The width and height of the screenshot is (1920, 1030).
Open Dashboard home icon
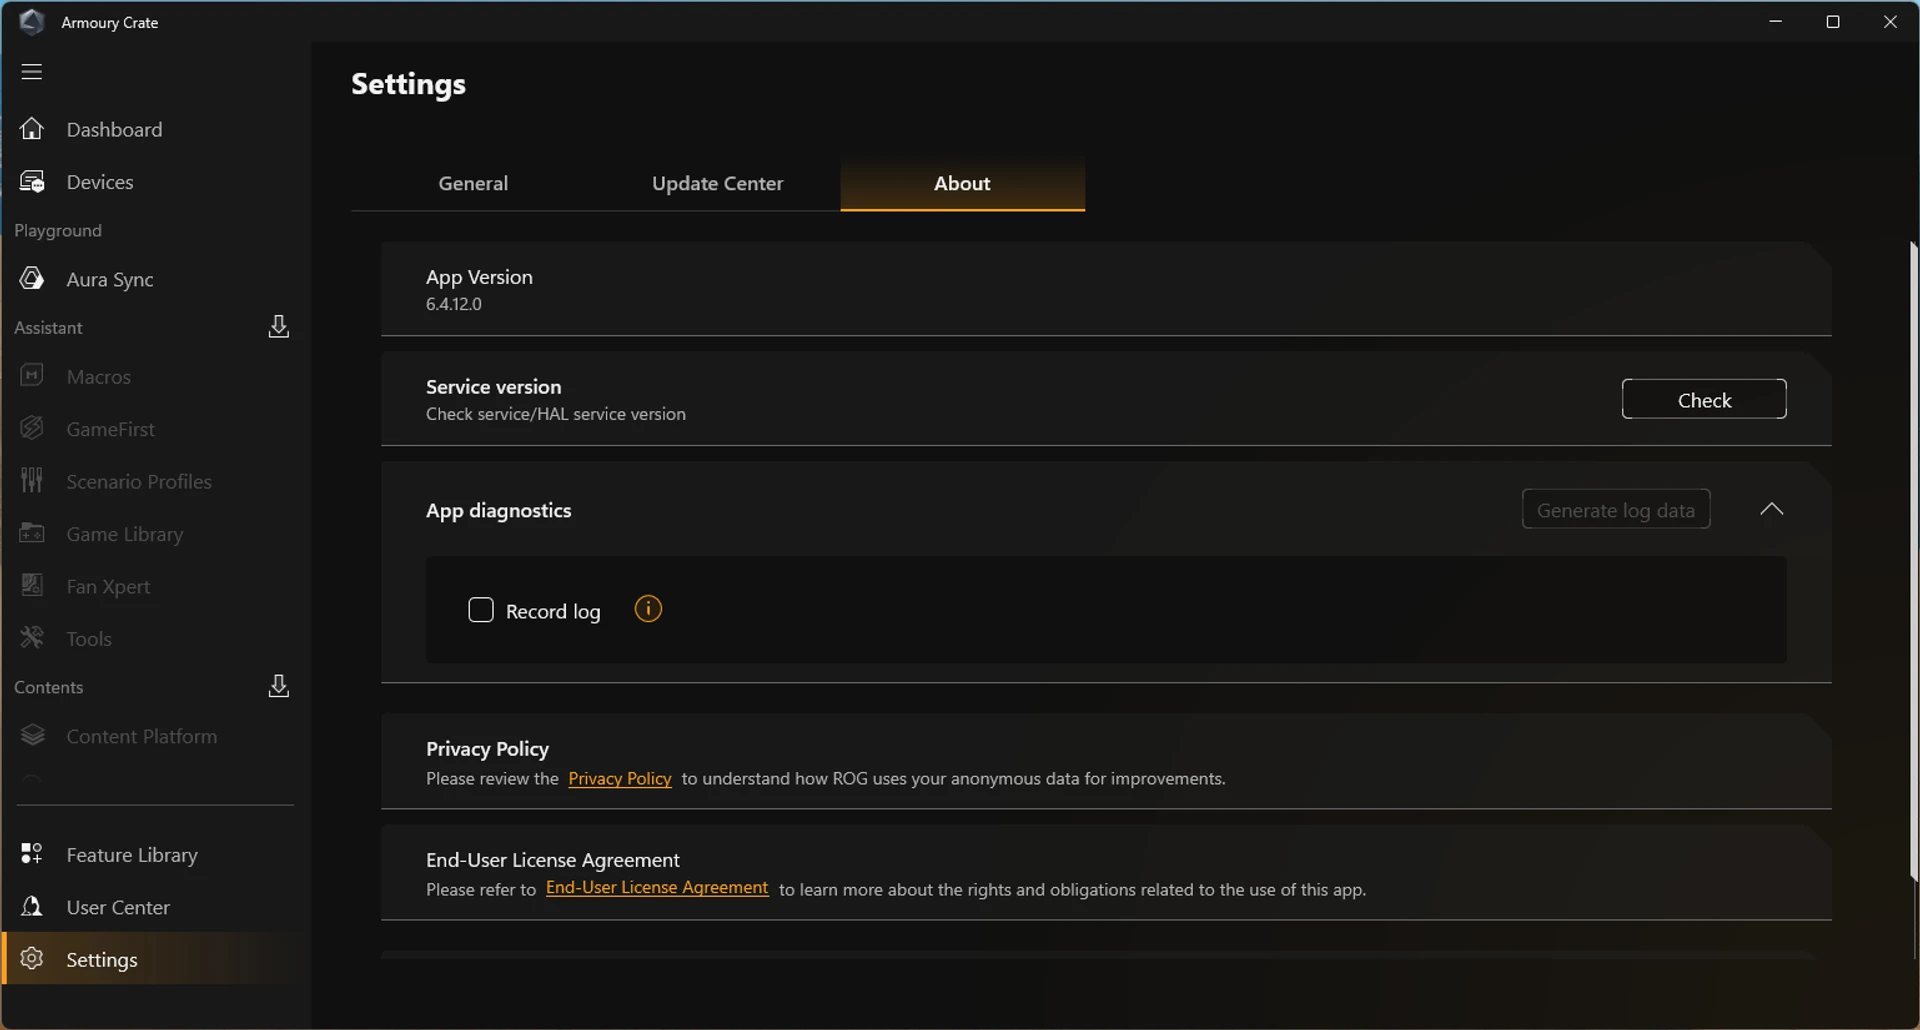(32, 129)
